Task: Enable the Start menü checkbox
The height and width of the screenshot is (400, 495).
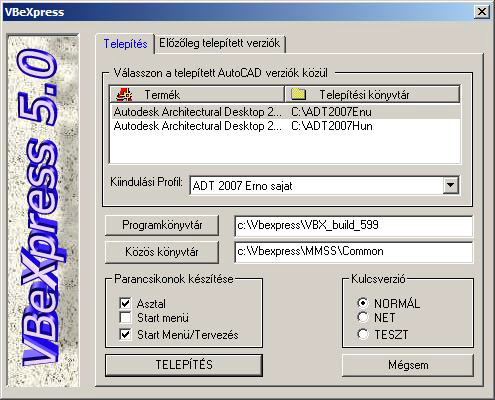Action: 125,318
